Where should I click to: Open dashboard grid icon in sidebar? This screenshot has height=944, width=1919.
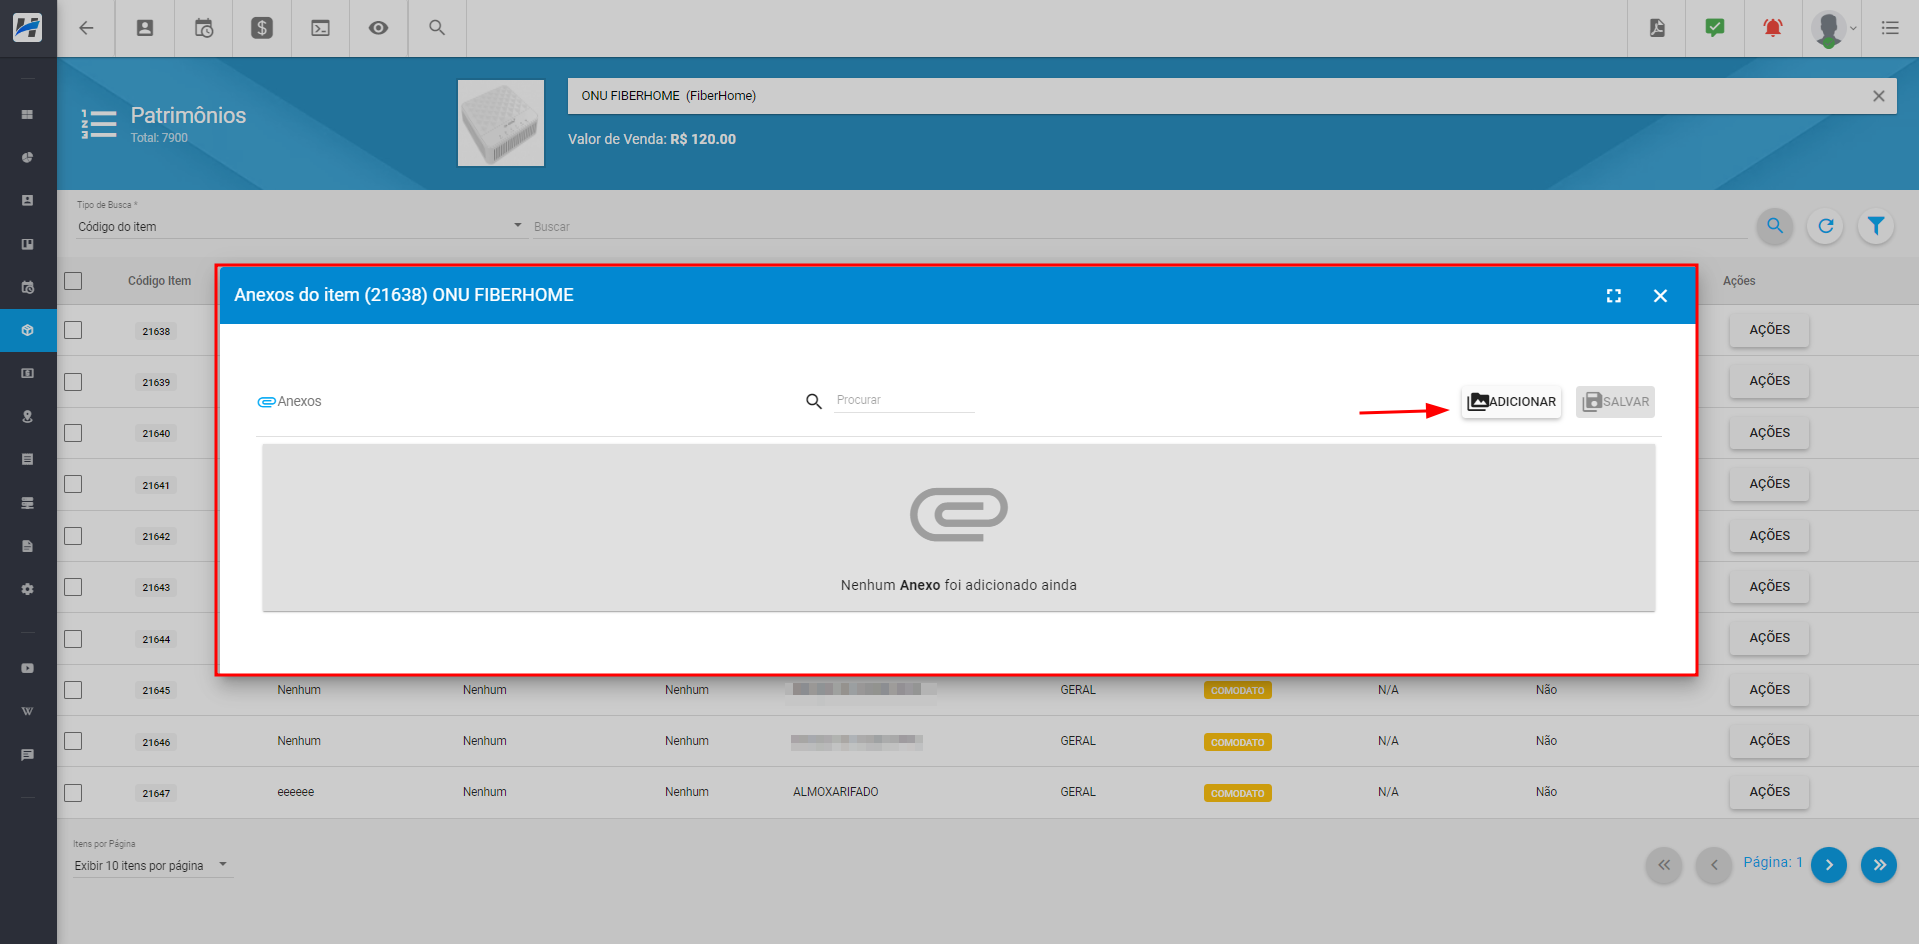(28, 115)
